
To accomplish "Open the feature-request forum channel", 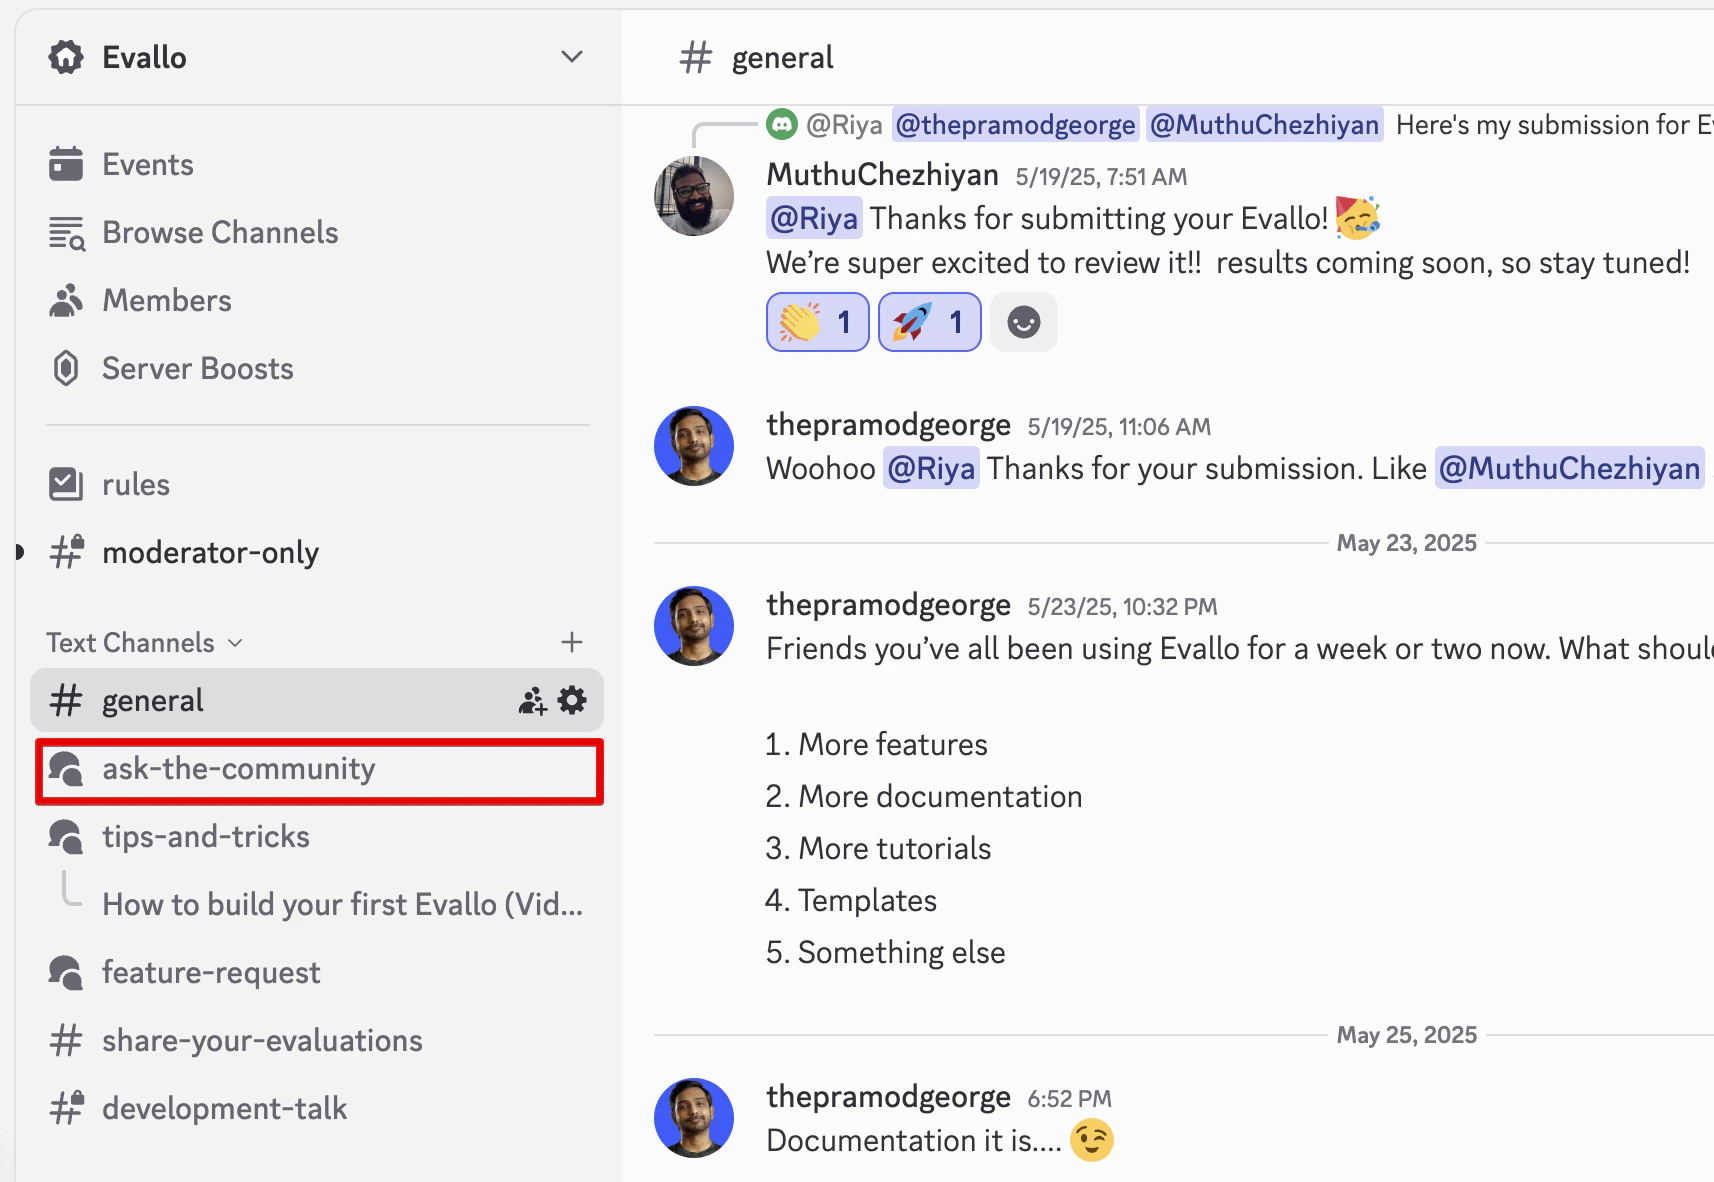I will click(210, 971).
